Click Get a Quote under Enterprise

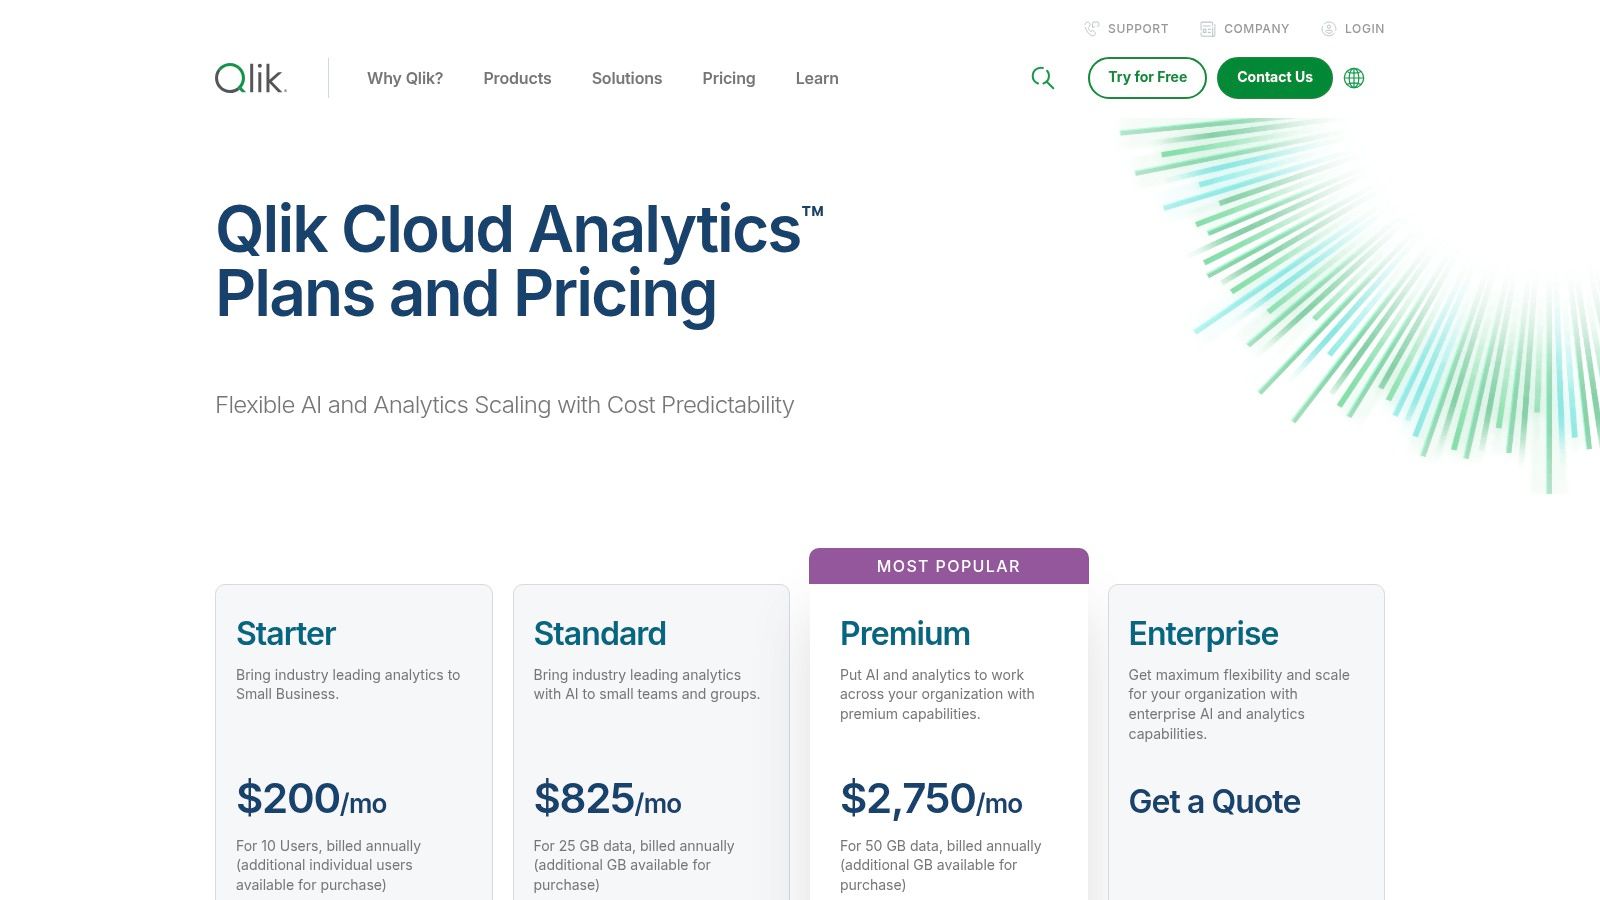coord(1215,801)
